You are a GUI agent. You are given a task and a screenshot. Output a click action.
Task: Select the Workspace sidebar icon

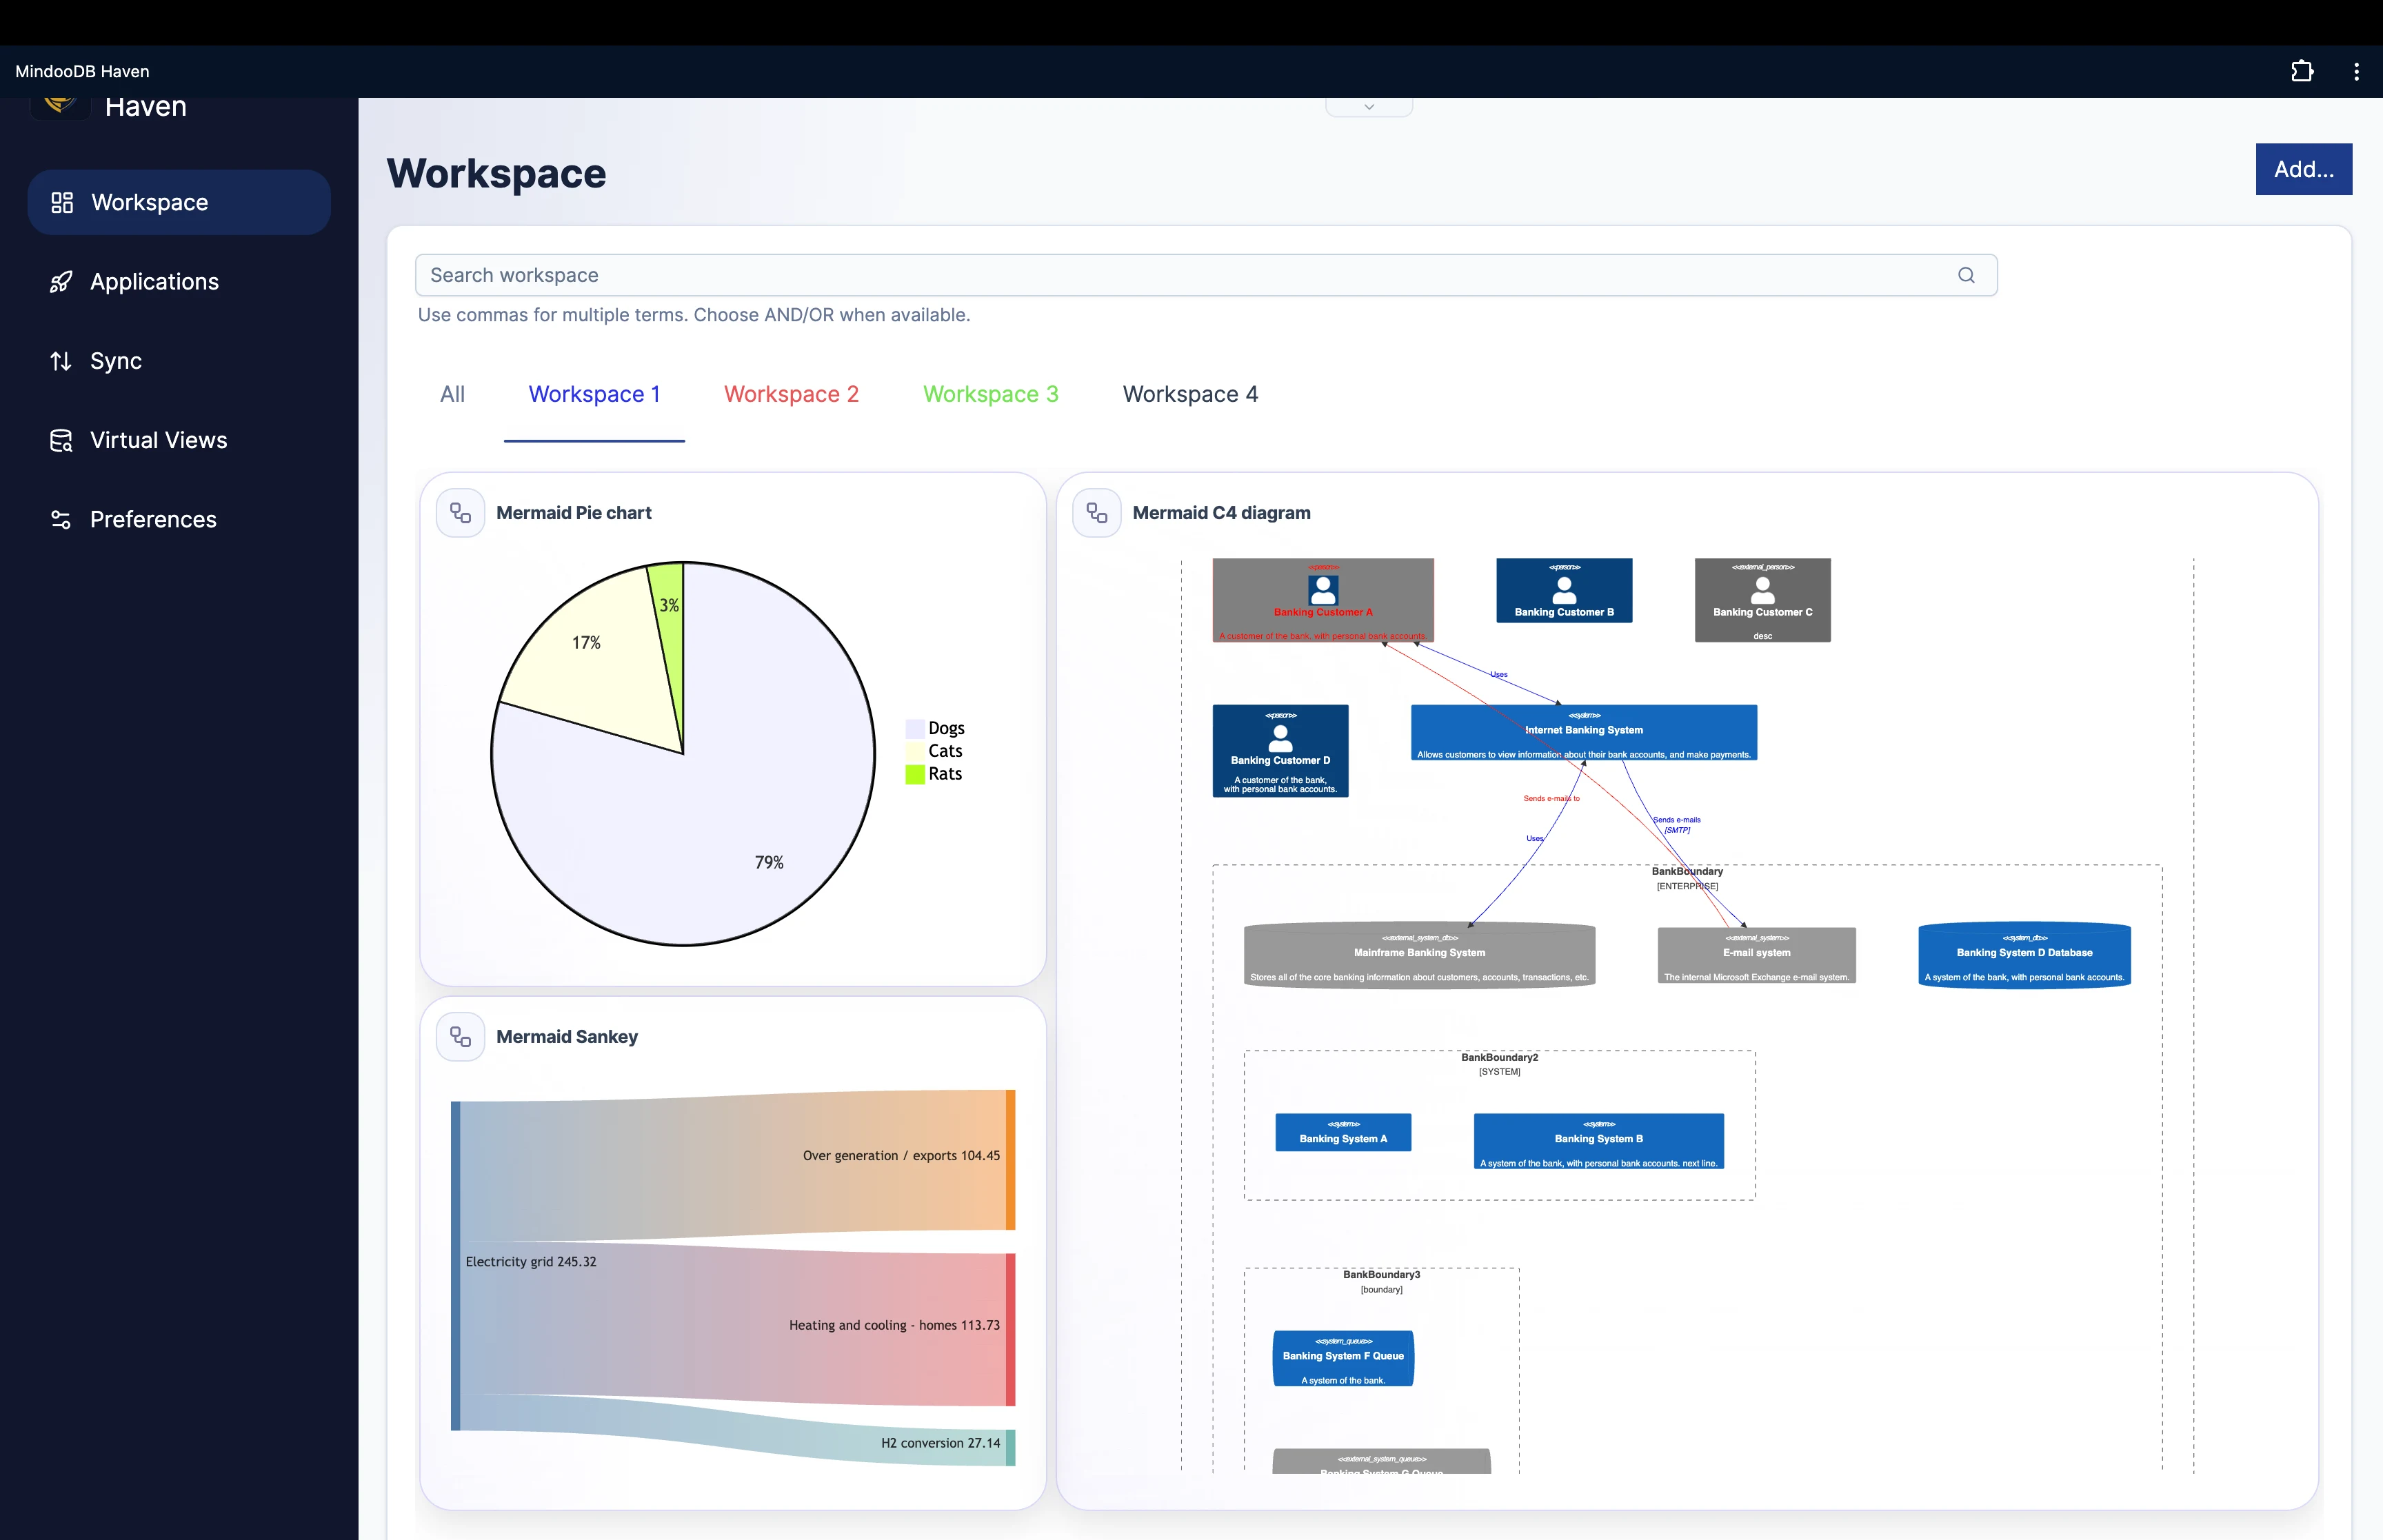click(61, 202)
